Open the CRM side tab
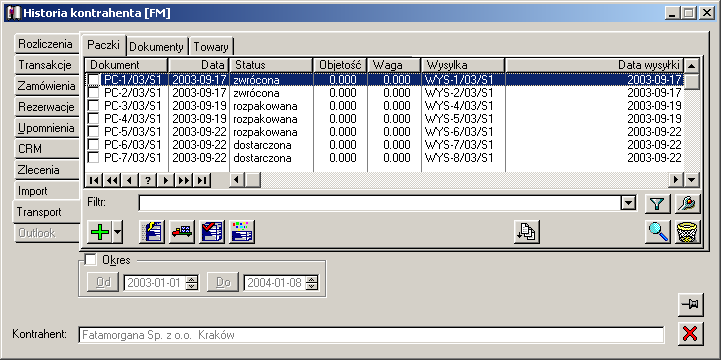This screenshot has height=360, width=721. pyautogui.click(x=46, y=149)
